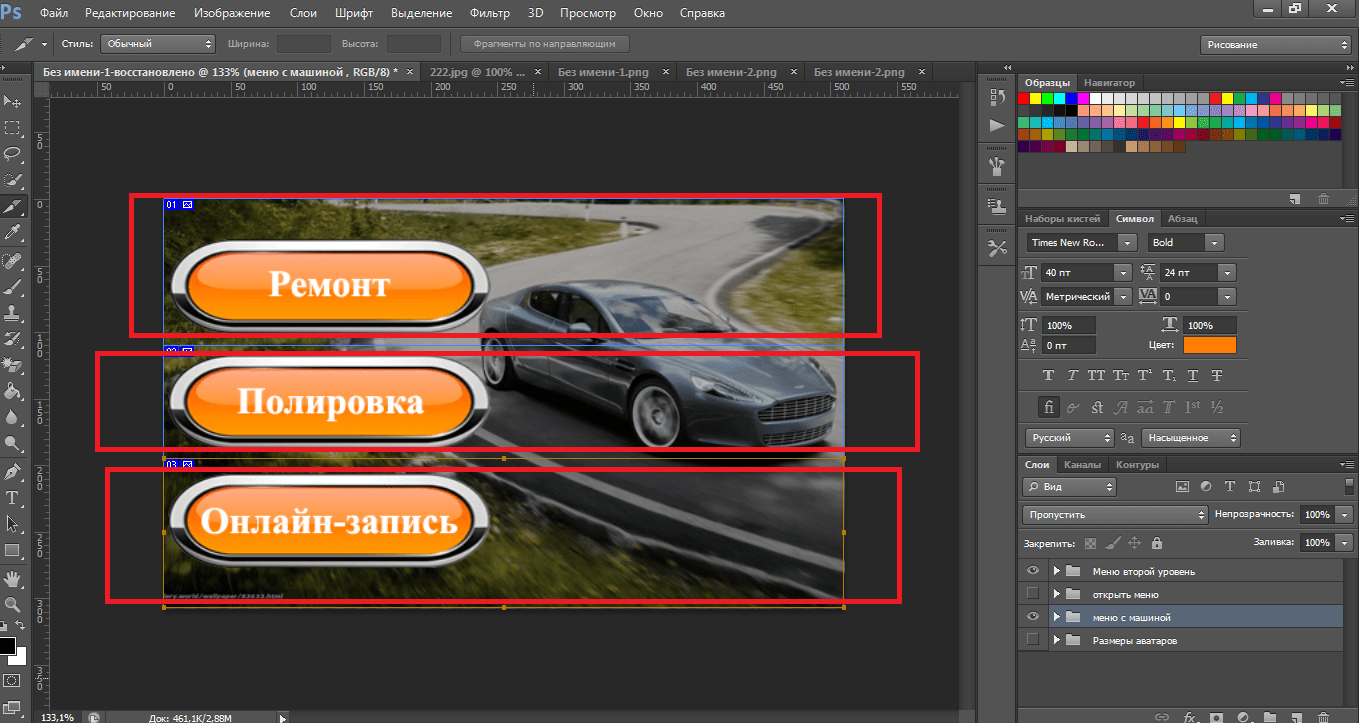Click the 'Фрагменты по направляющим' button
Viewport: 1359px width, 723px height.
(x=545, y=44)
